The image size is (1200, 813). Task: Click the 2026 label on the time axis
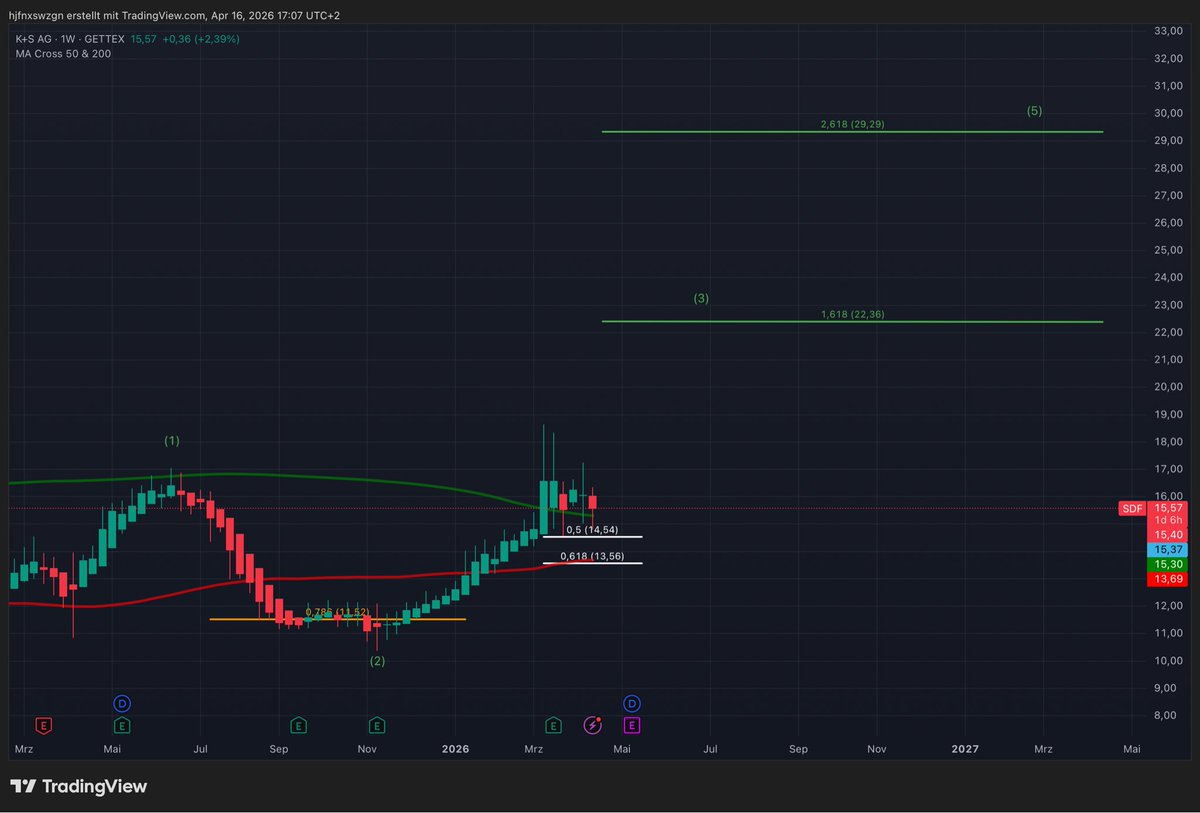(x=455, y=748)
